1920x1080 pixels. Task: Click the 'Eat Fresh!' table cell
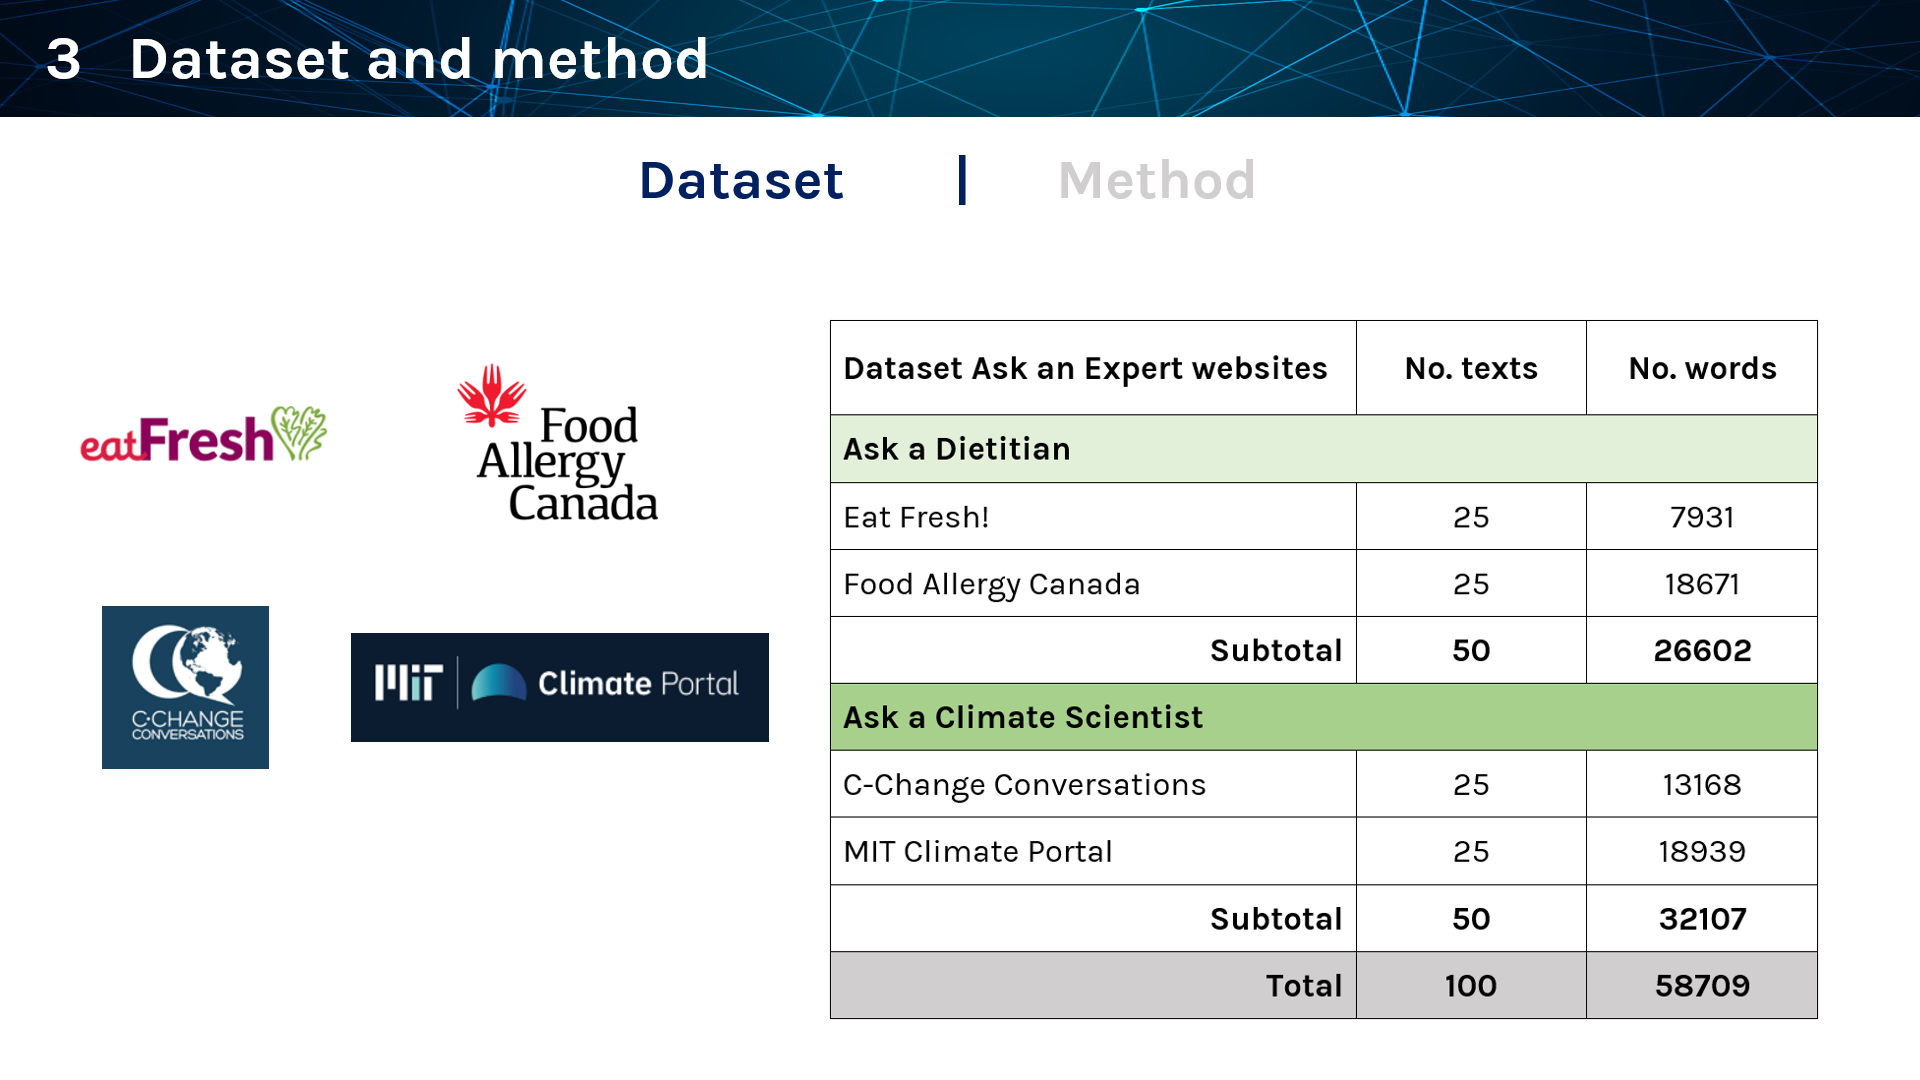916,517
